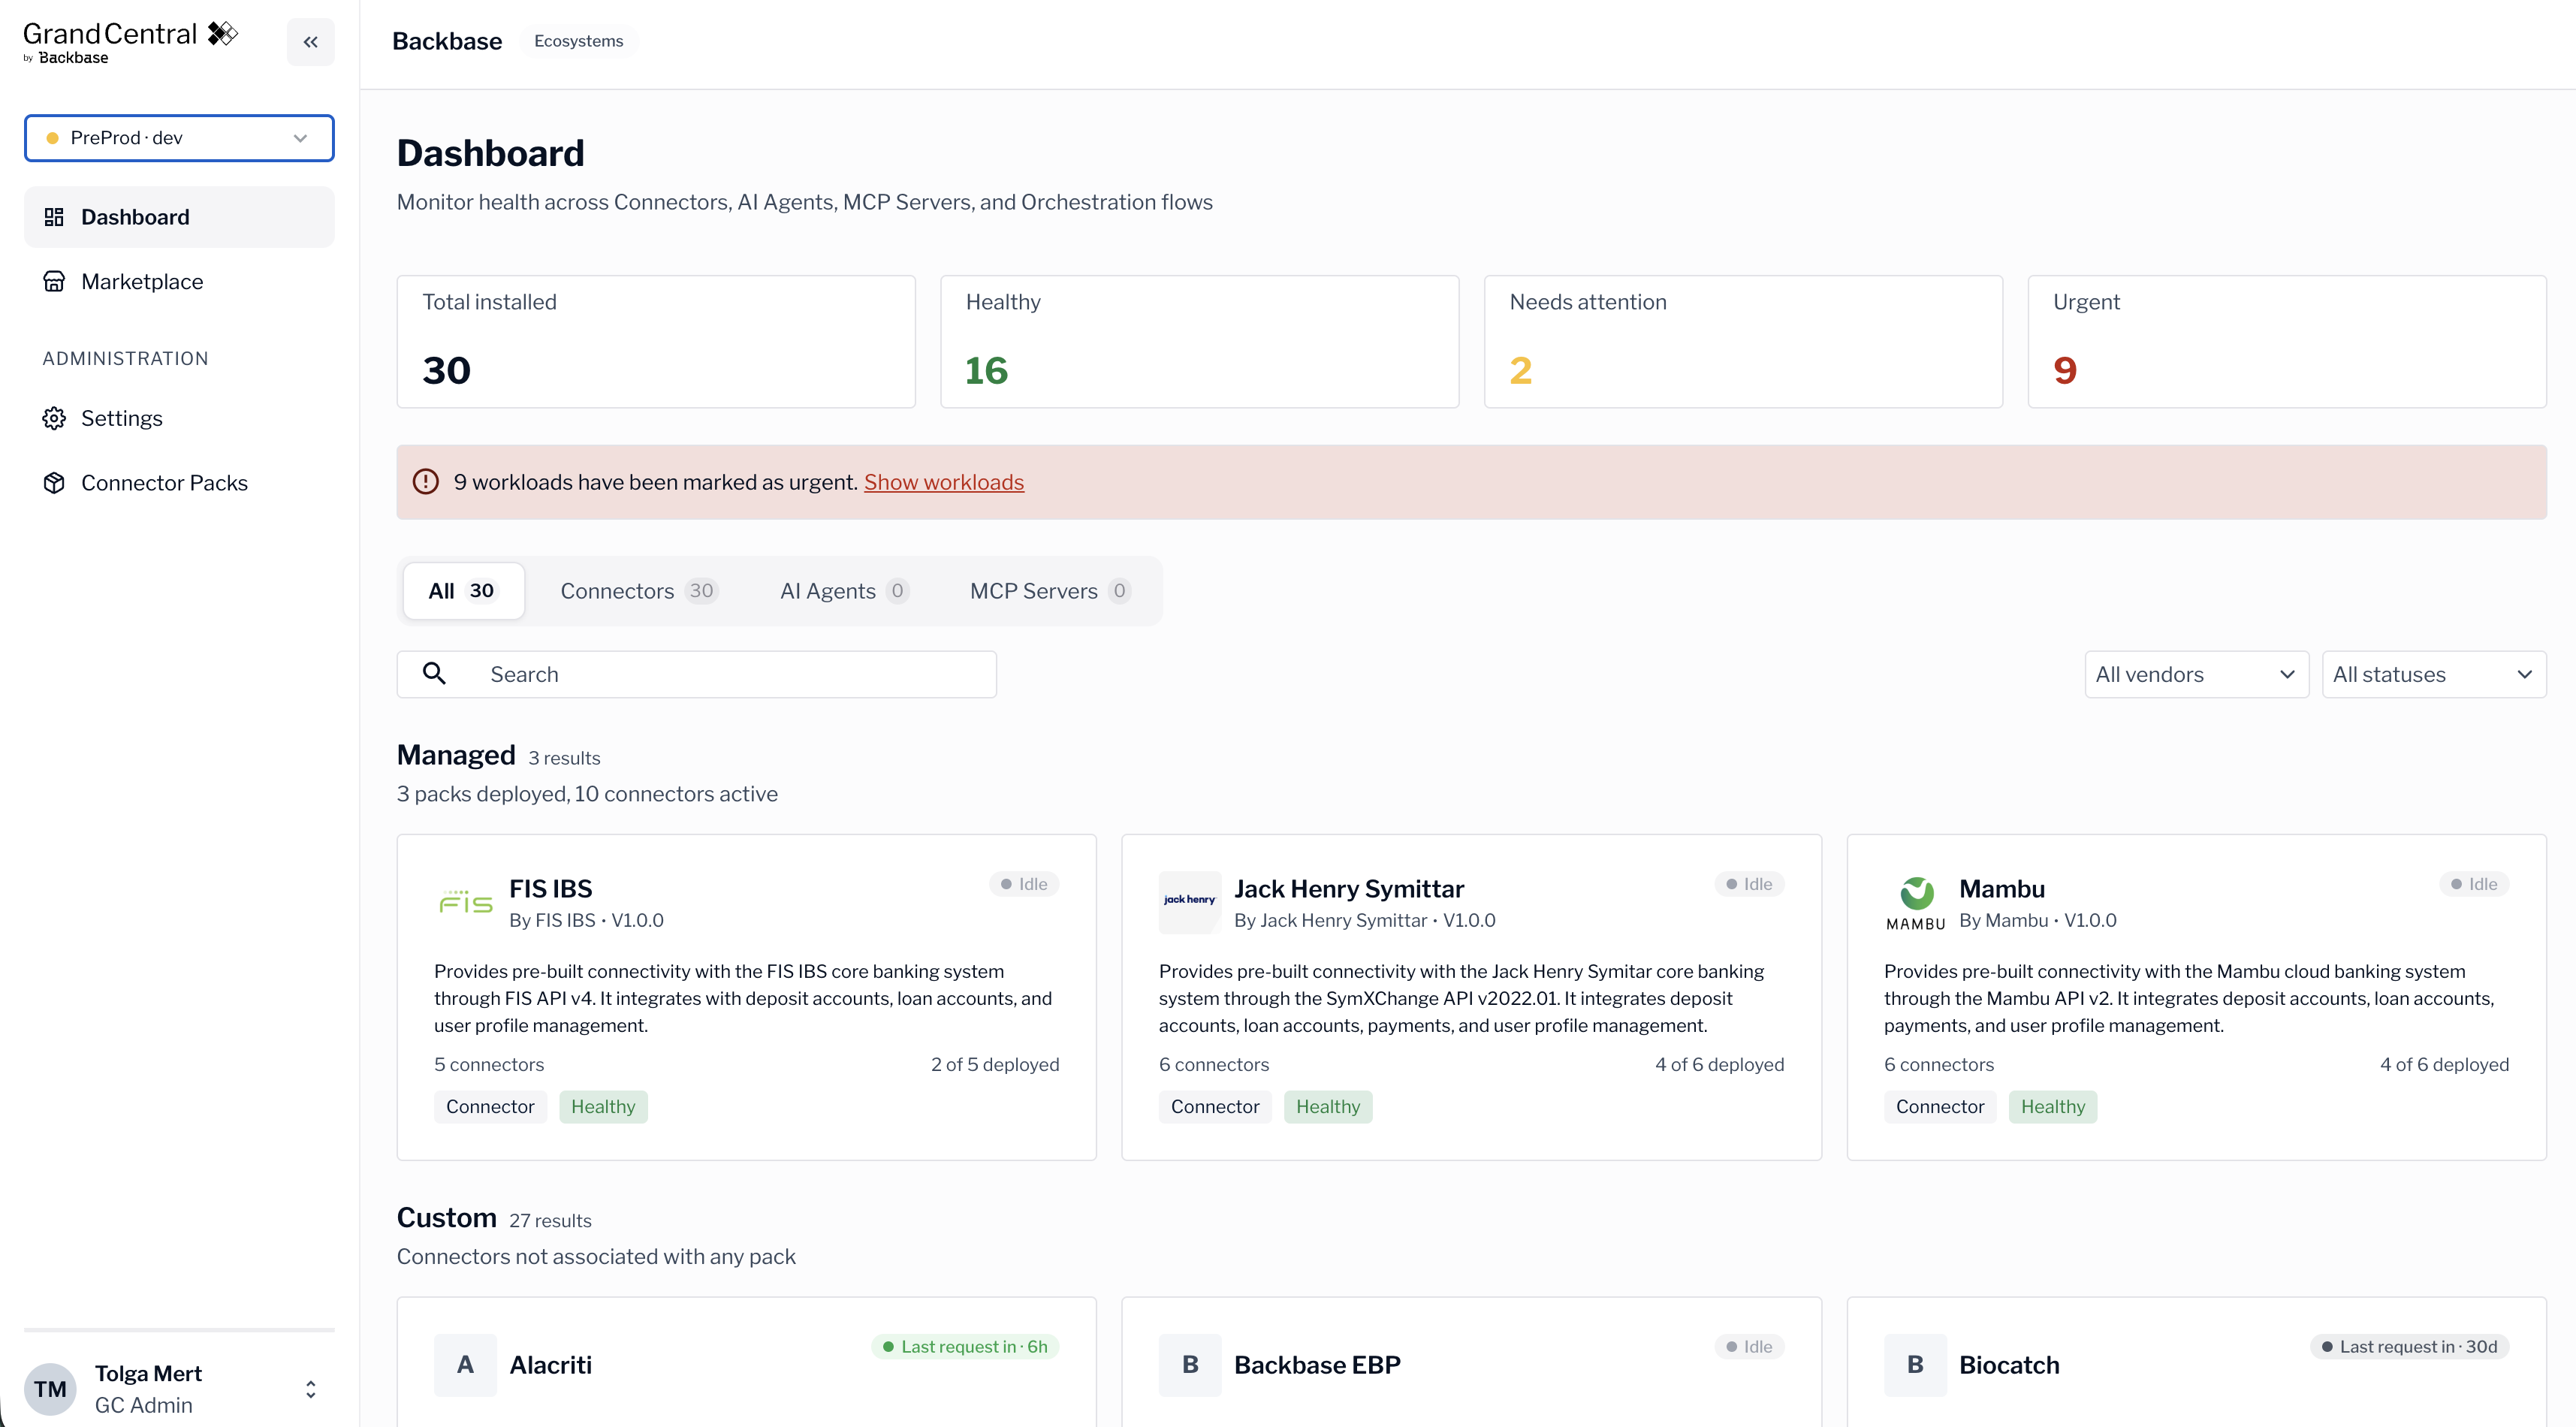Viewport: 2576px width, 1427px height.
Task: Click '4 of 6 deployed' on Jack Henry Symittar
Action: 1720,1065
